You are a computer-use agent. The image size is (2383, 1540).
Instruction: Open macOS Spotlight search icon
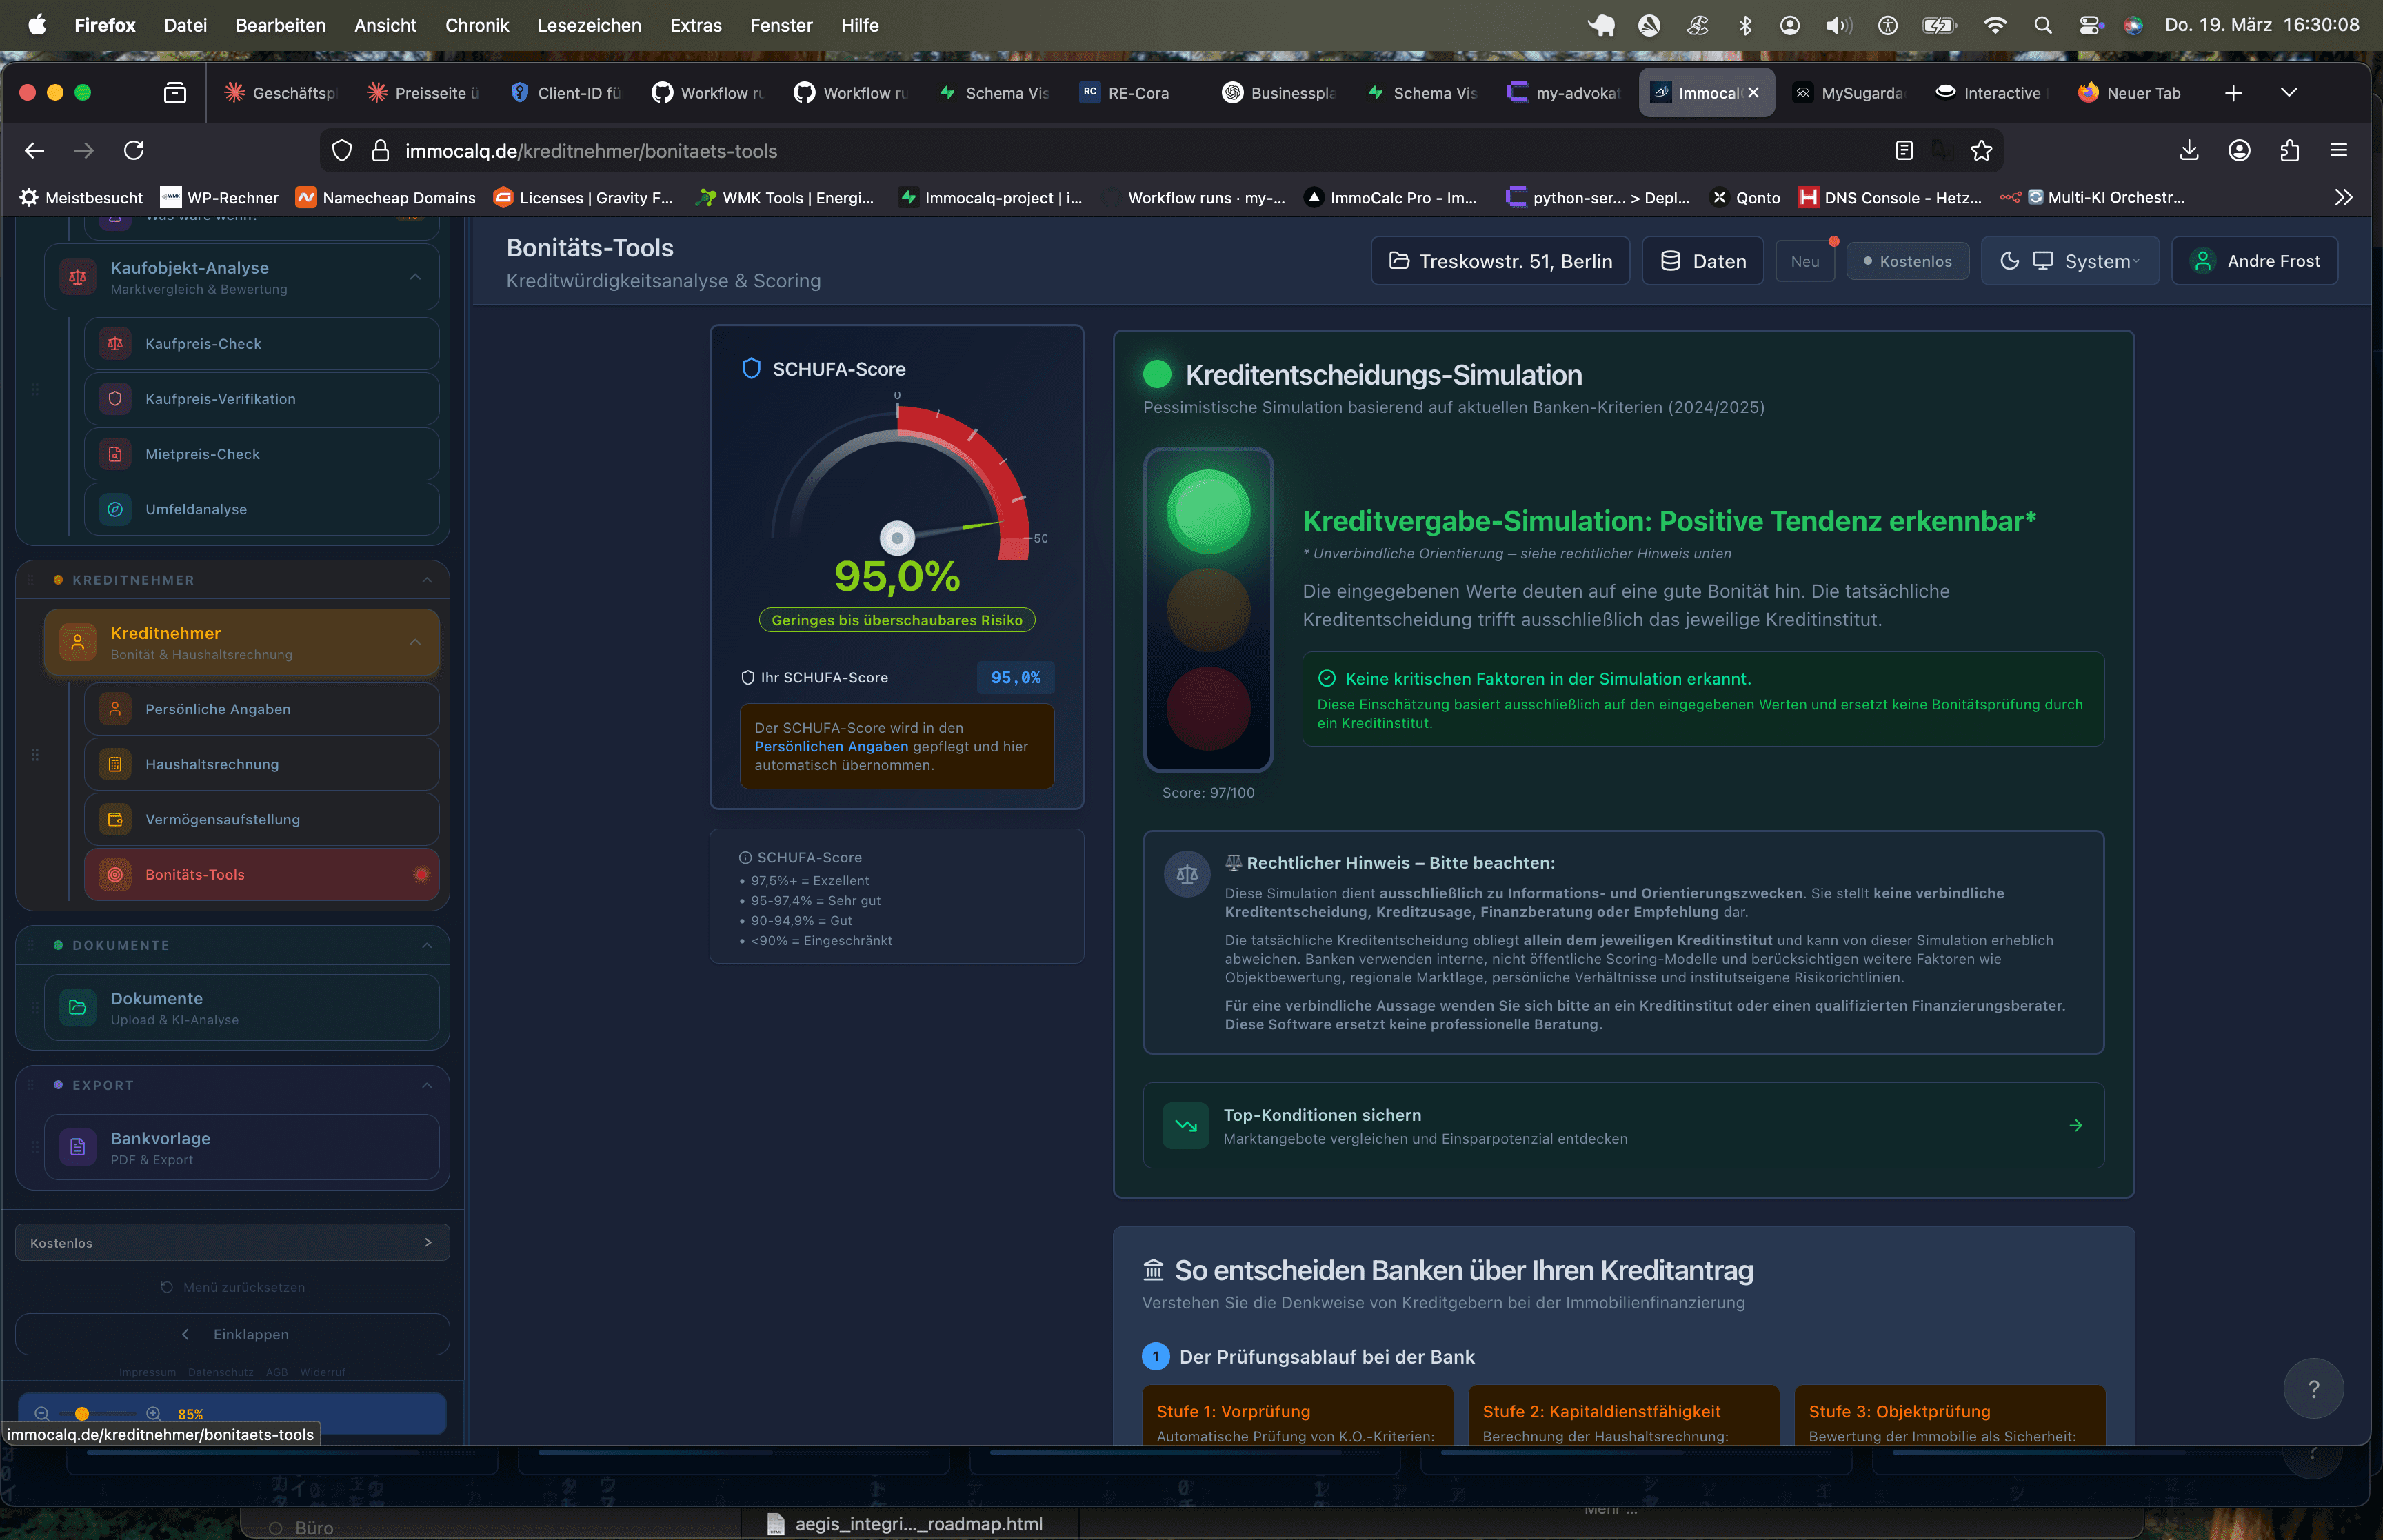click(x=2043, y=25)
